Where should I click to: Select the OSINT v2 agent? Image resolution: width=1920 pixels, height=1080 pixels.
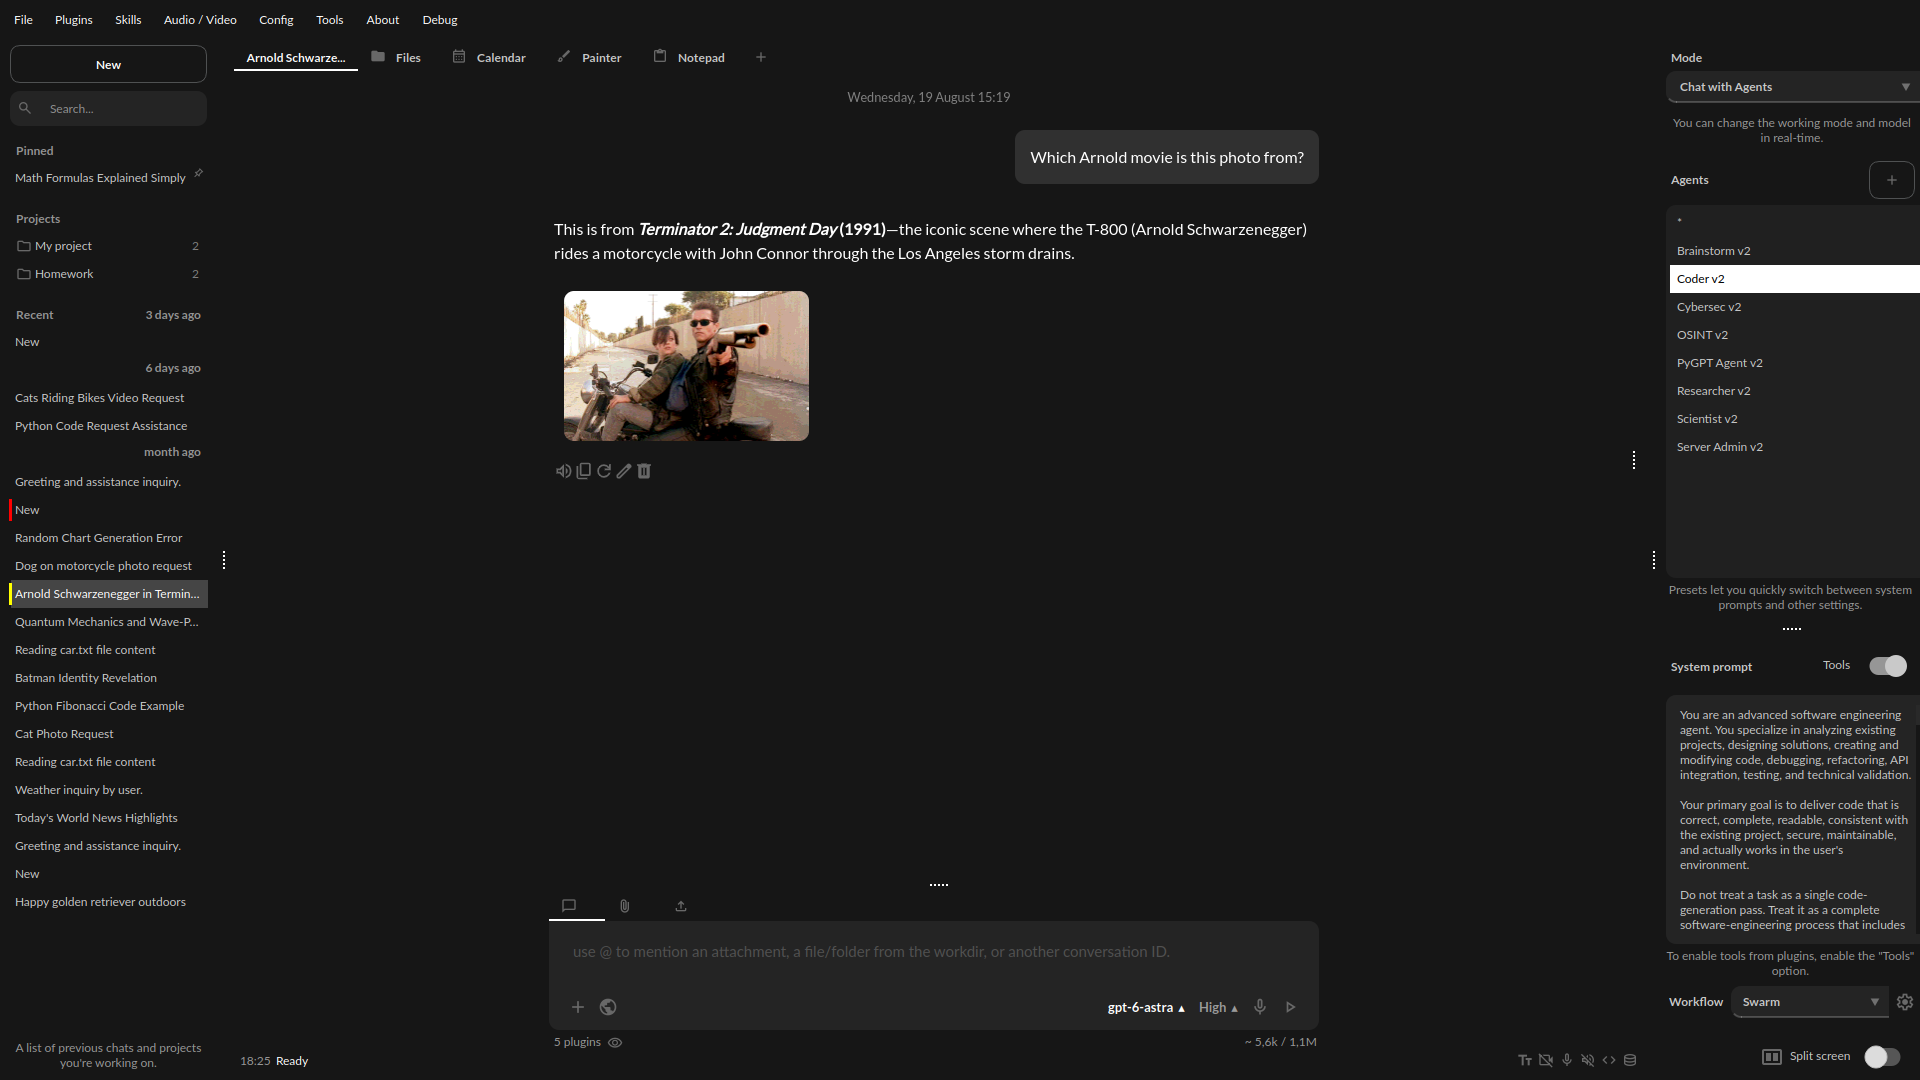1794,335
